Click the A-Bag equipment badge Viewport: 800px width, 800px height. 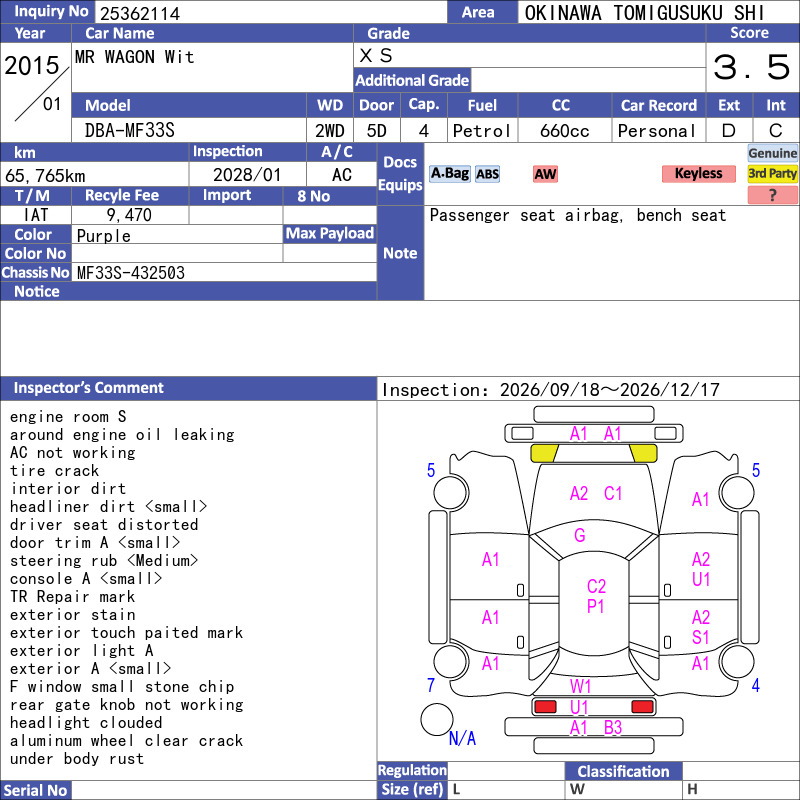449,174
